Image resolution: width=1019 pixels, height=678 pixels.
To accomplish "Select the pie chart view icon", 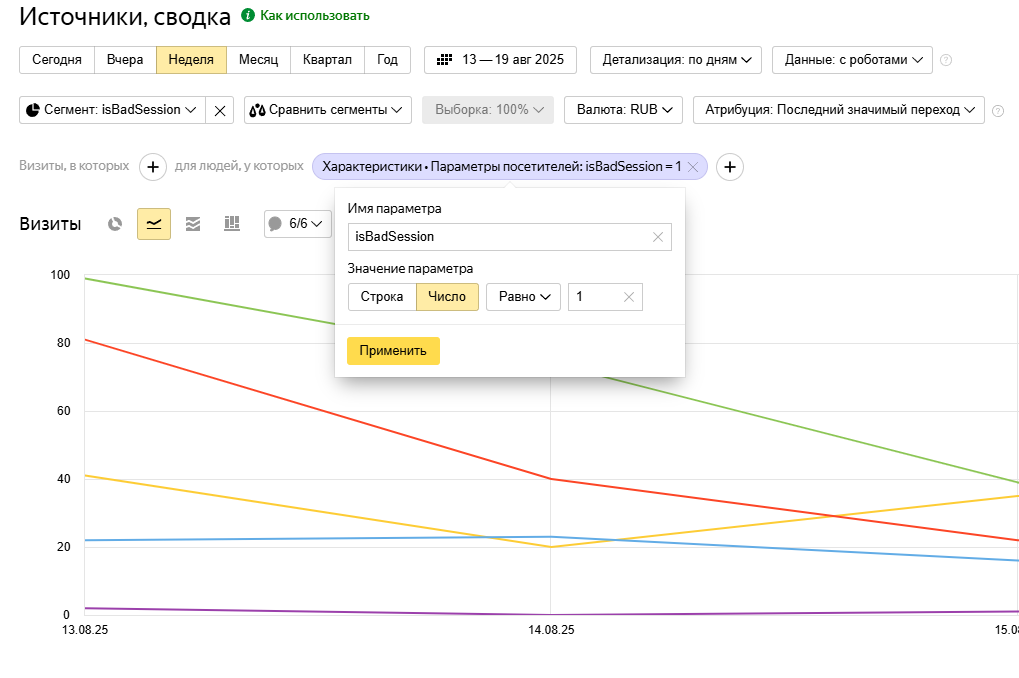I will coord(115,224).
